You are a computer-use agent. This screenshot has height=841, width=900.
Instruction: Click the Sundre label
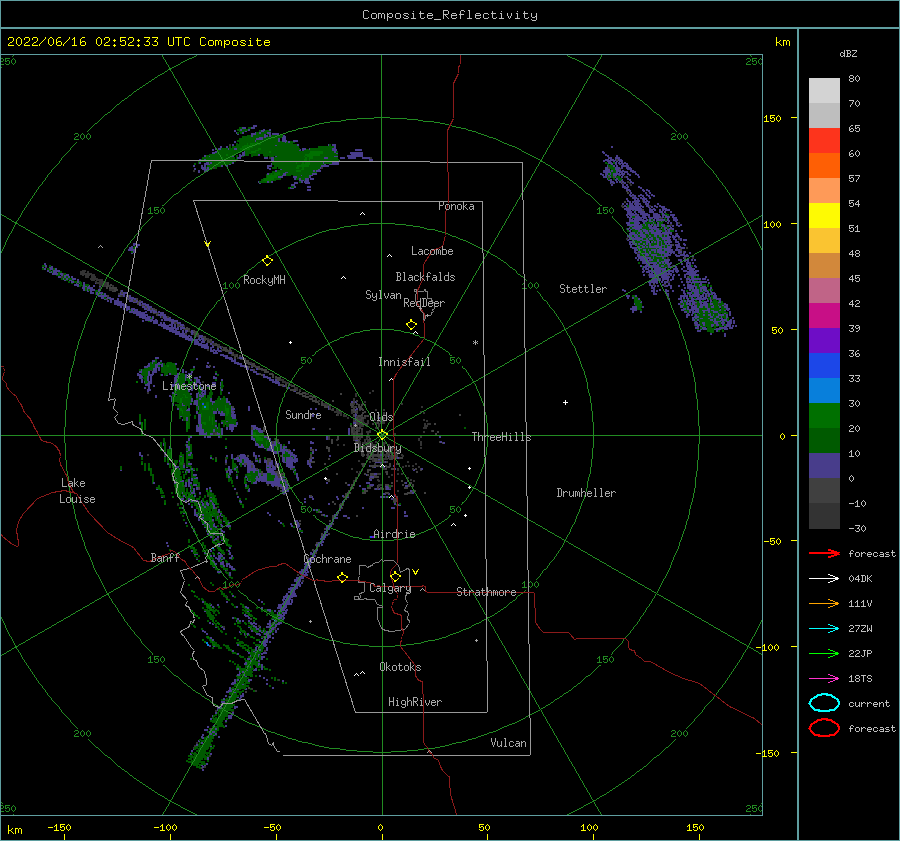(303, 414)
